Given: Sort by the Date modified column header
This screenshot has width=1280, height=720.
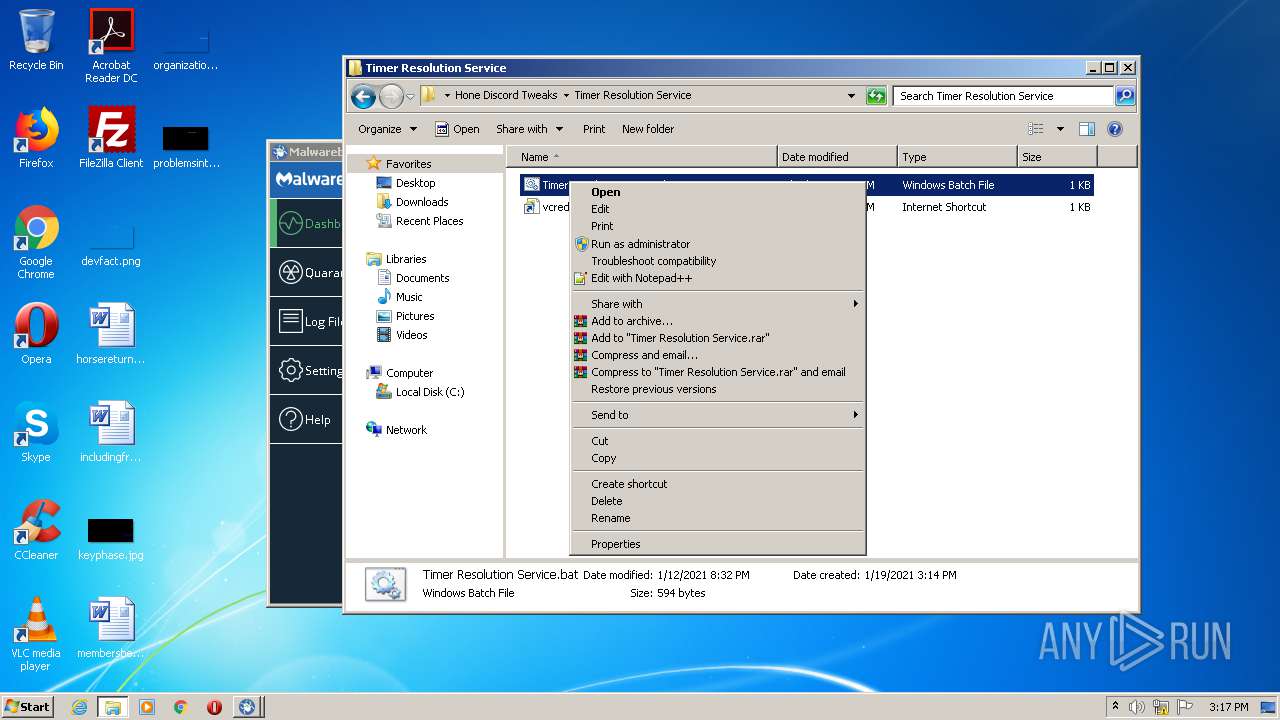Looking at the screenshot, I should pos(837,157).
